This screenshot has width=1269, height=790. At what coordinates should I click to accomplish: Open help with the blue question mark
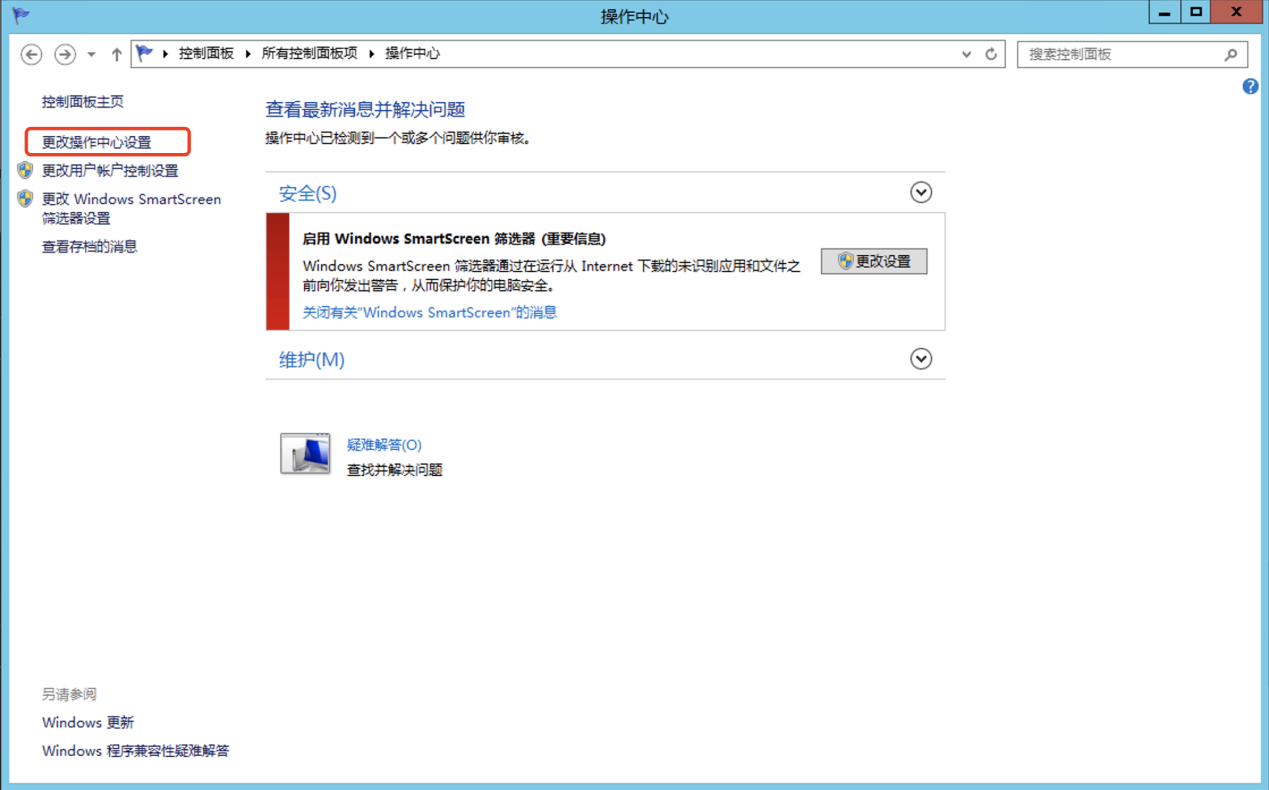(1250, 87)
